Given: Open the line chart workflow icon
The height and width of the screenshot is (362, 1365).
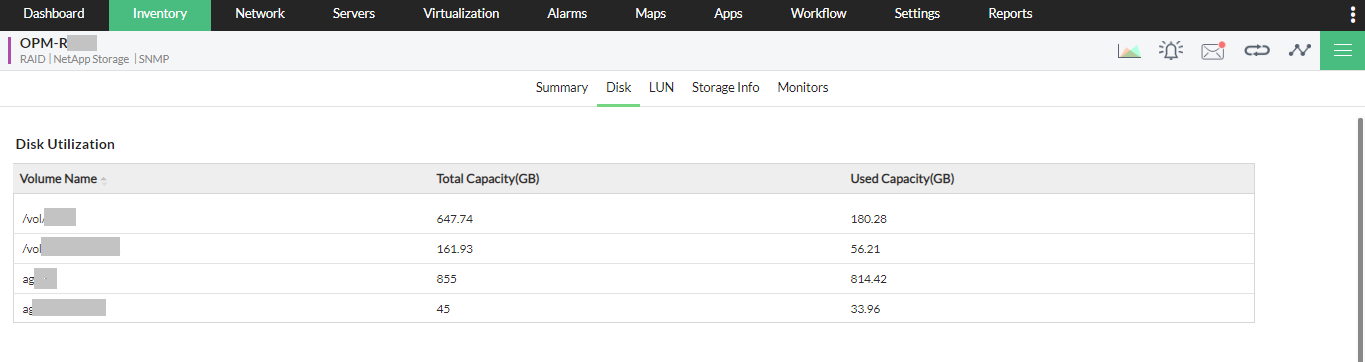Looking at the screenshot, I should coord(1299,50).
